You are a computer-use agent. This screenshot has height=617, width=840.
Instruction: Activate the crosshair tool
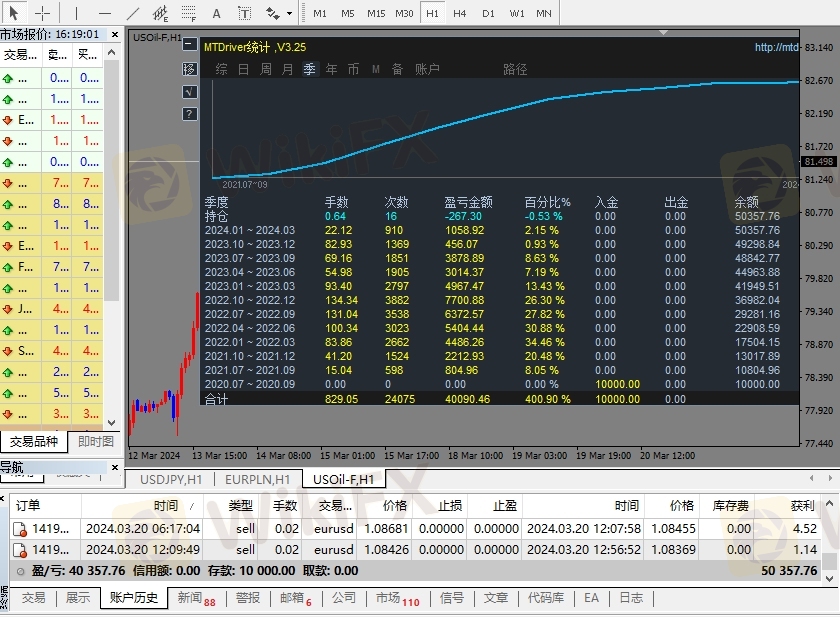tap(42, 13)
